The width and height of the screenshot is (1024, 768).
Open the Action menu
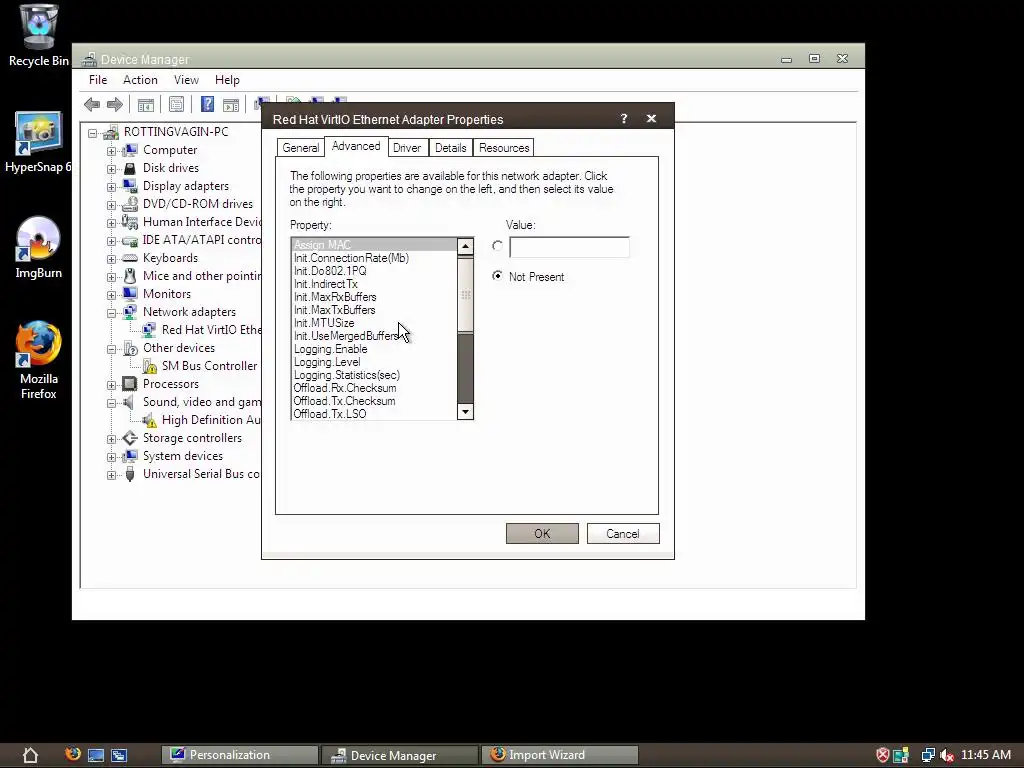[140, 80]
